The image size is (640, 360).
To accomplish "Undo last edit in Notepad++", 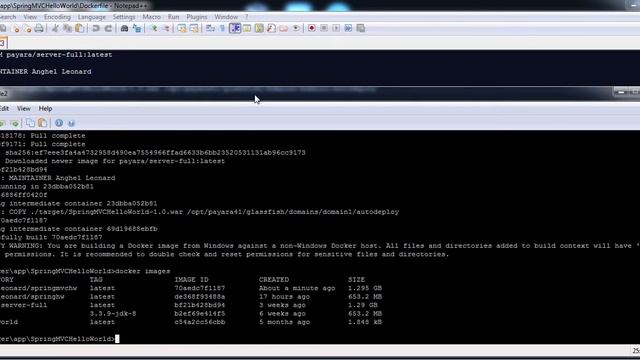I will (96, 28).
